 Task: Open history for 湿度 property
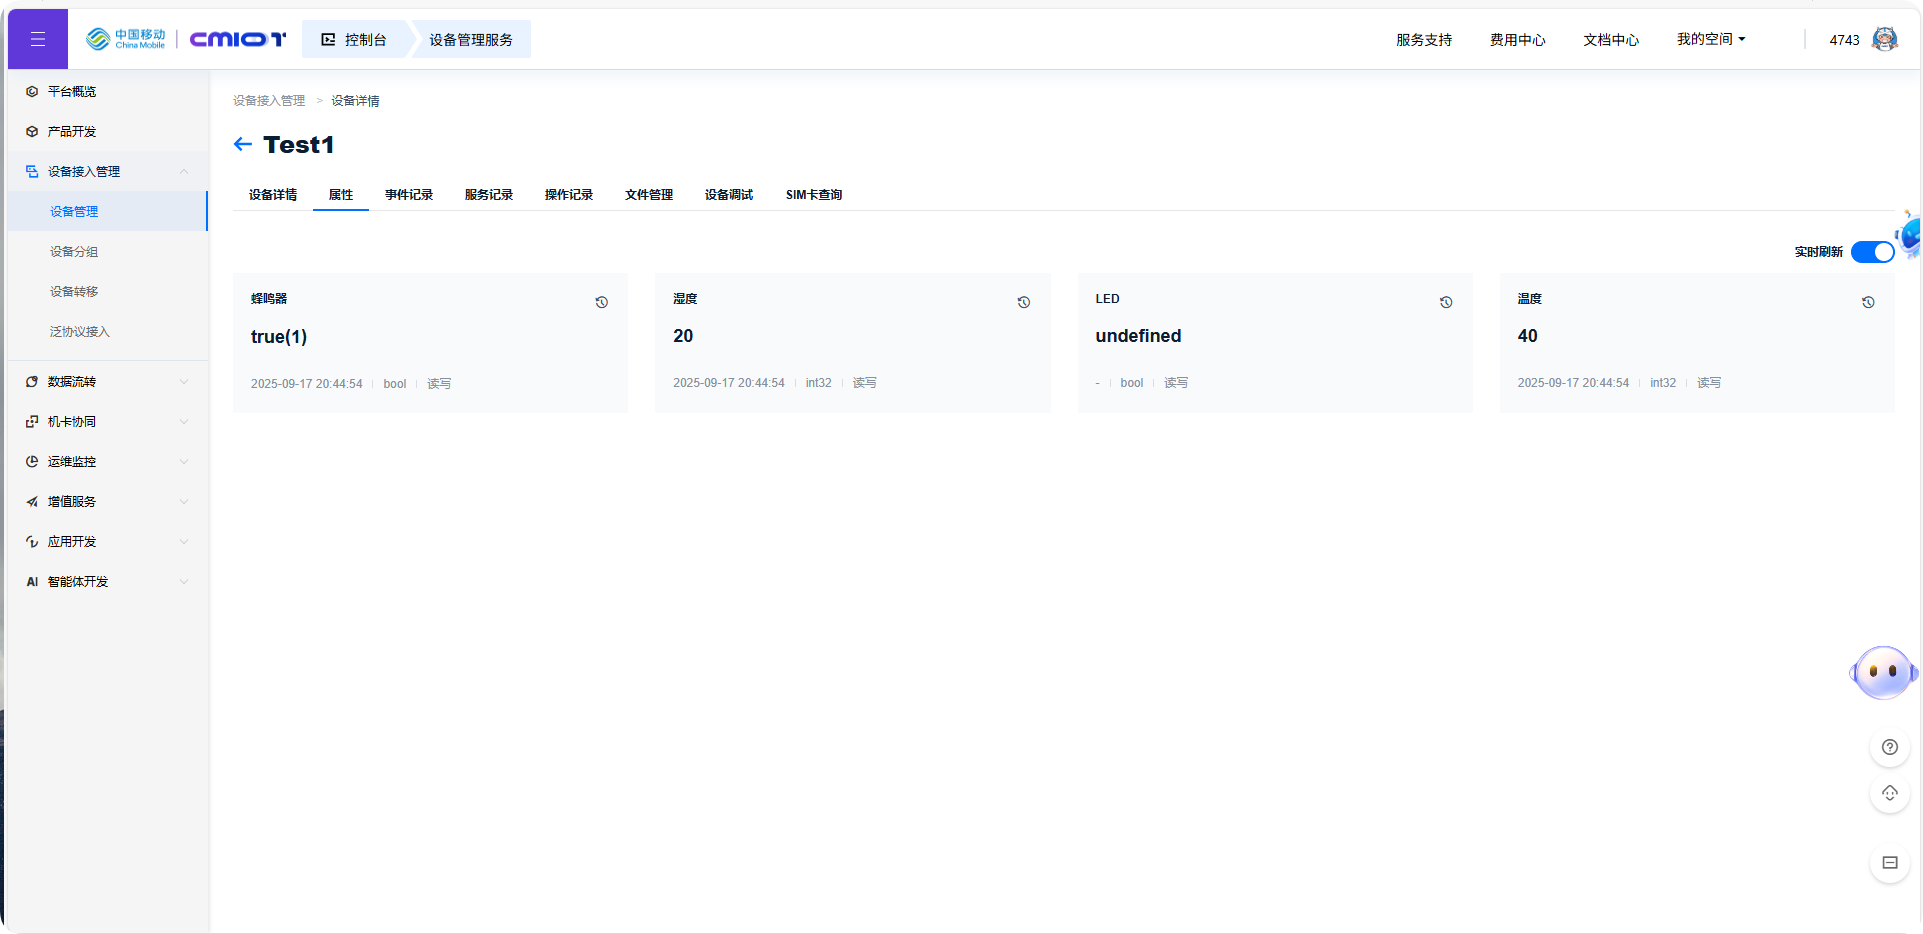1023,302
